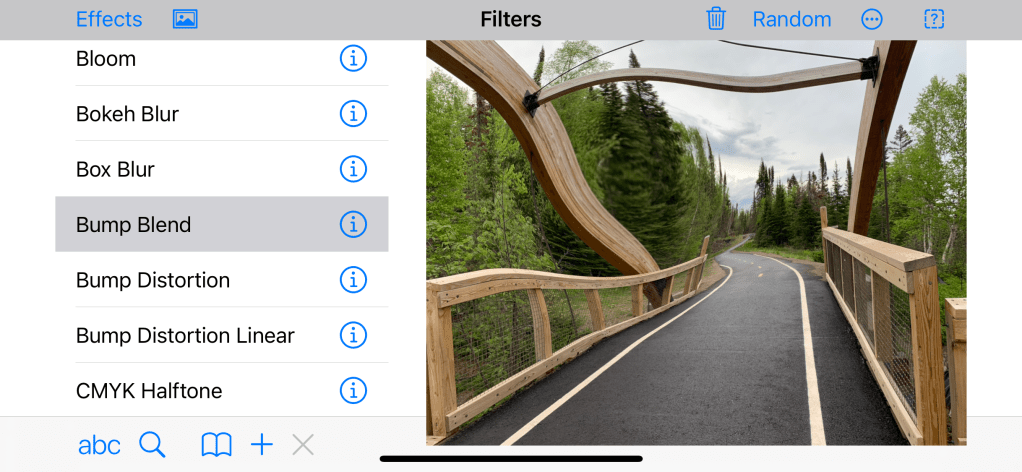Tap the gray X remove icon
This screenshot has width=1022, height=472.
tap(303, 445)
